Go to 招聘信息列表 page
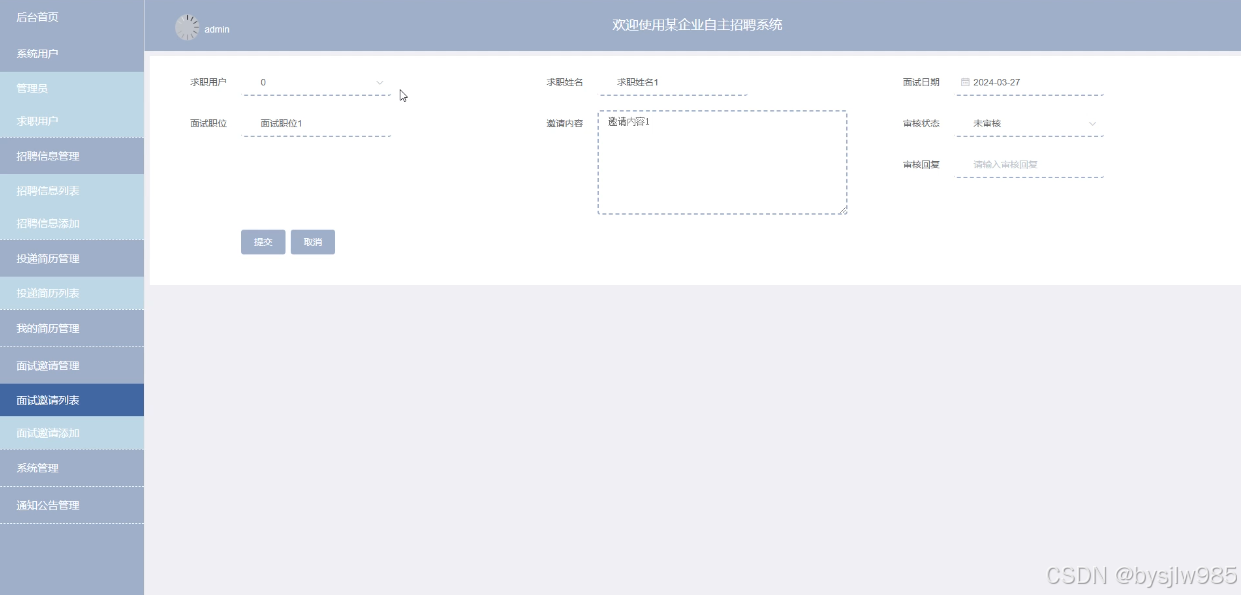The width and height of the screenshot is (1241, 595). coord(72,191)
